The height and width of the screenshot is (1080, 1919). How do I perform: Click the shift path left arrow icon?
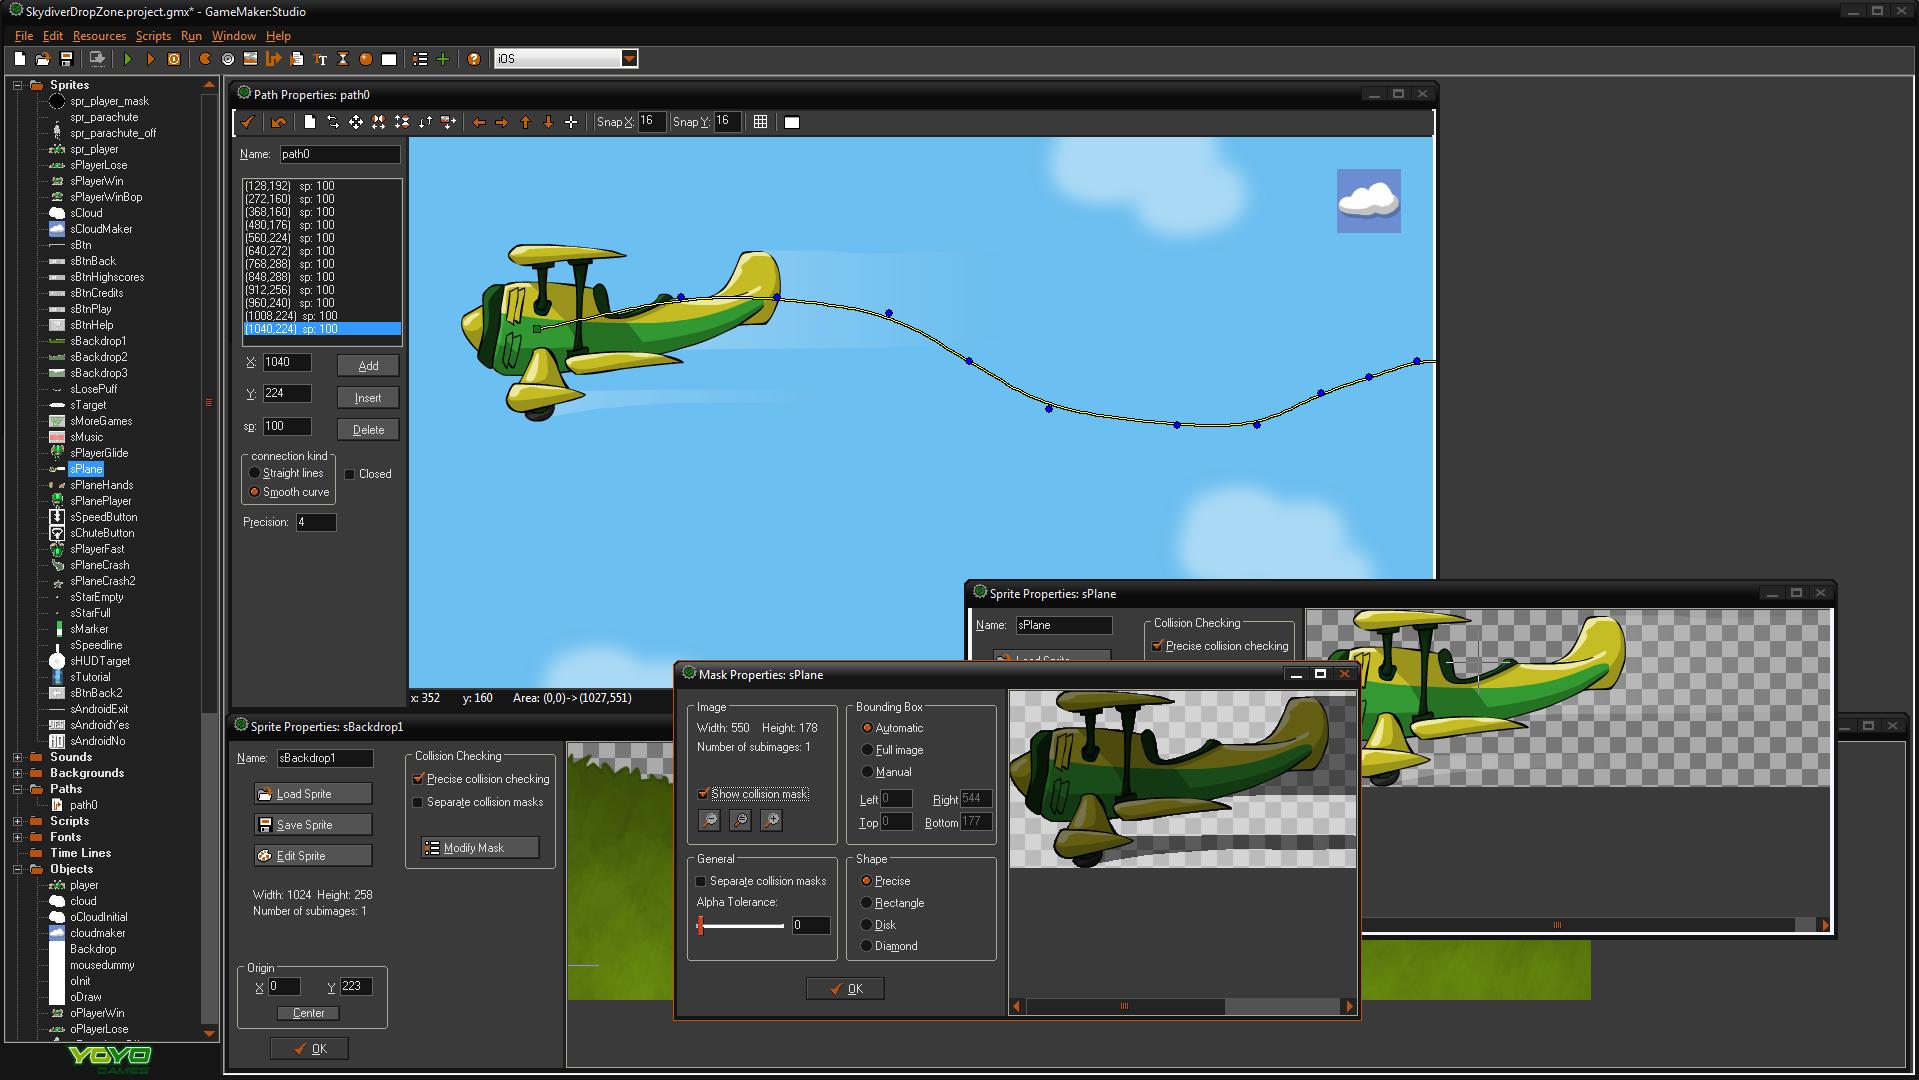coord(479,122)
